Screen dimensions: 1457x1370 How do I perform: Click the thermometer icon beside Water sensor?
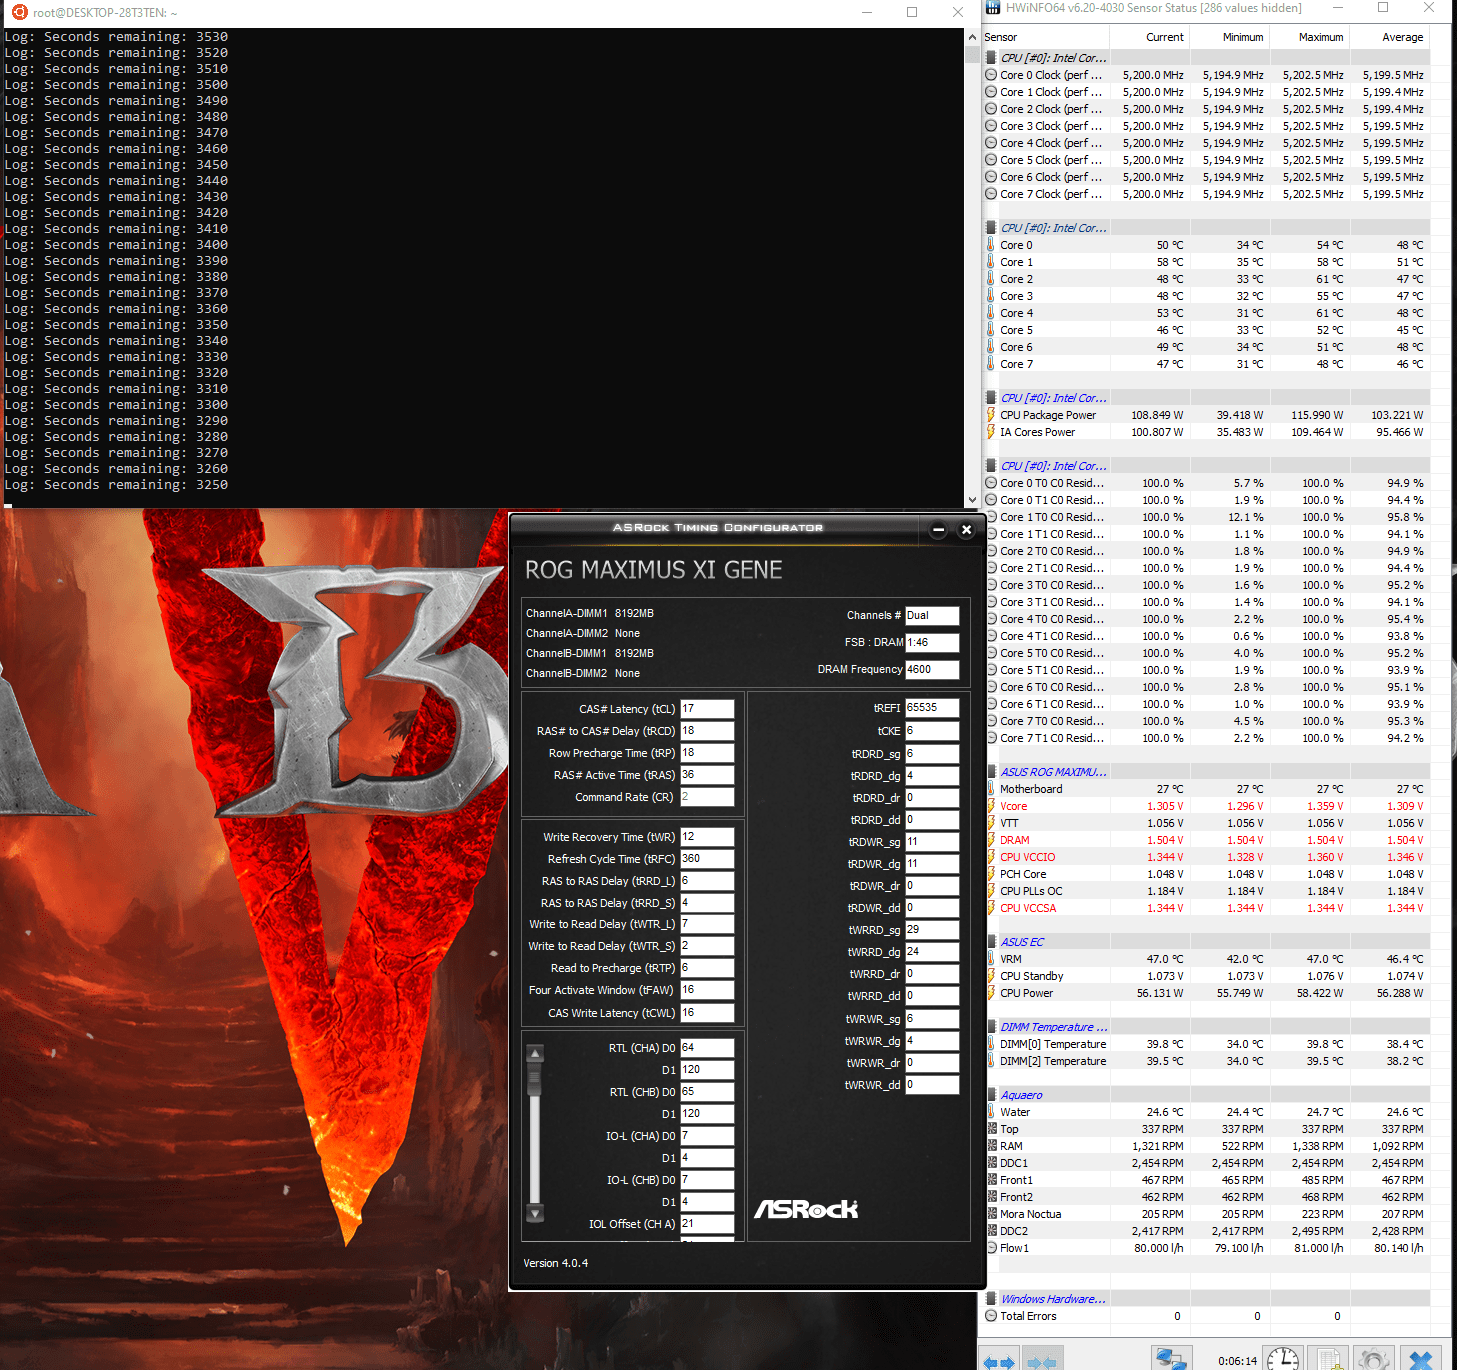991,1112
